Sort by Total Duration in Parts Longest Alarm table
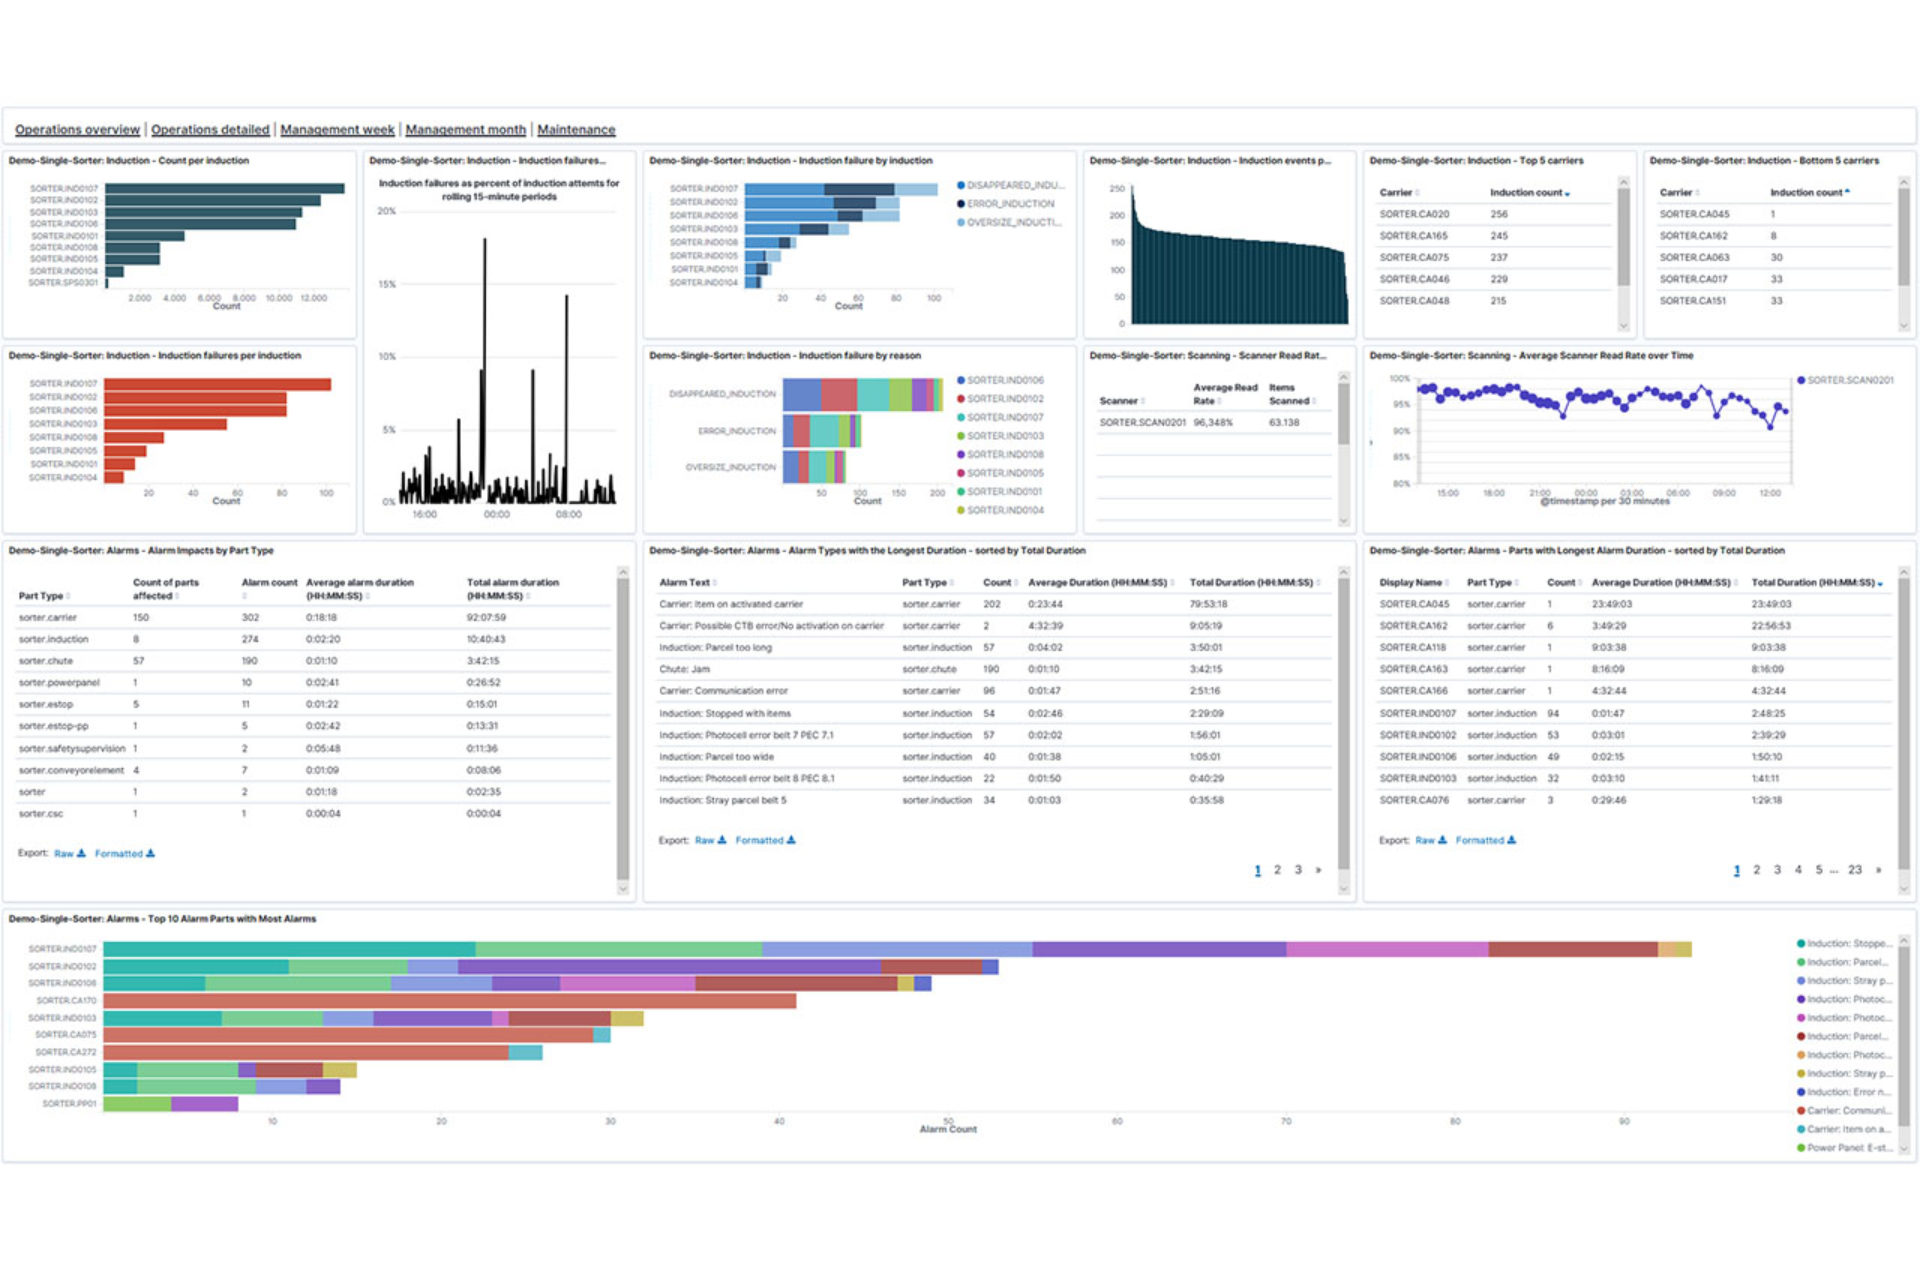This screenshot has width=1920, height=1272. click(x=1817, y=582)
